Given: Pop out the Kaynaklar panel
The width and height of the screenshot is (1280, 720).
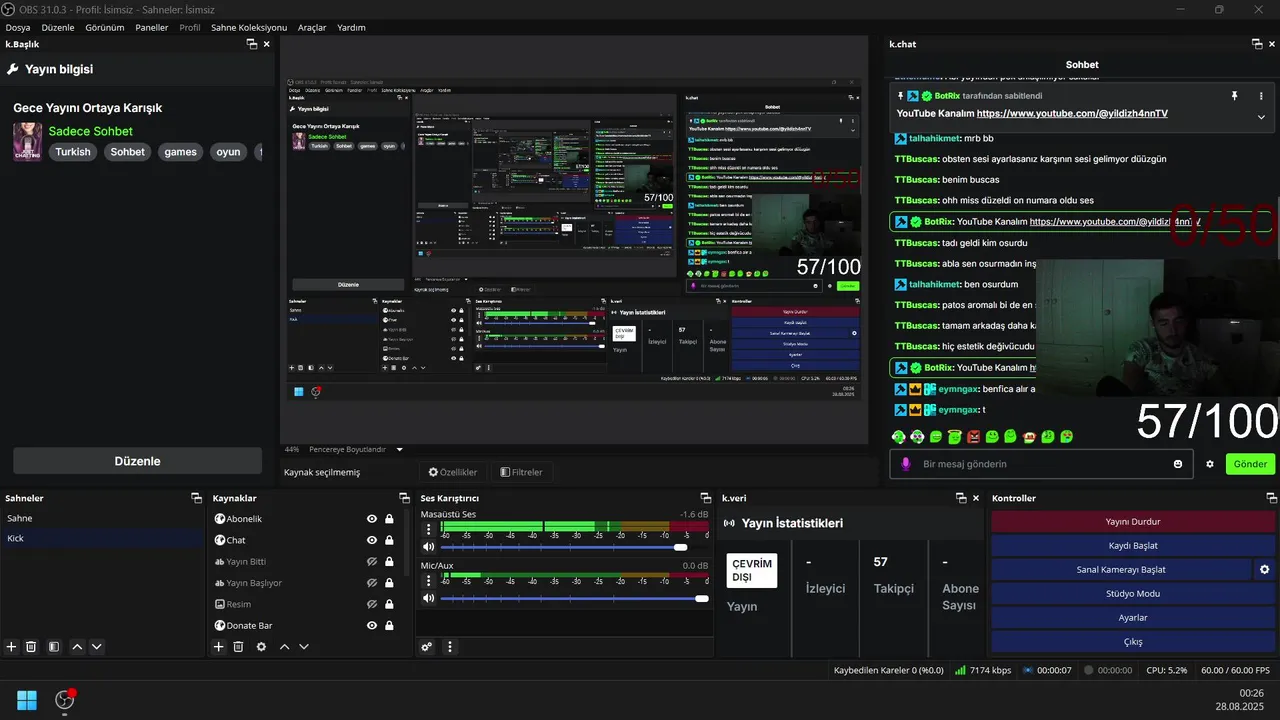Looking at the screenshot, I should [x=404, y=498].
